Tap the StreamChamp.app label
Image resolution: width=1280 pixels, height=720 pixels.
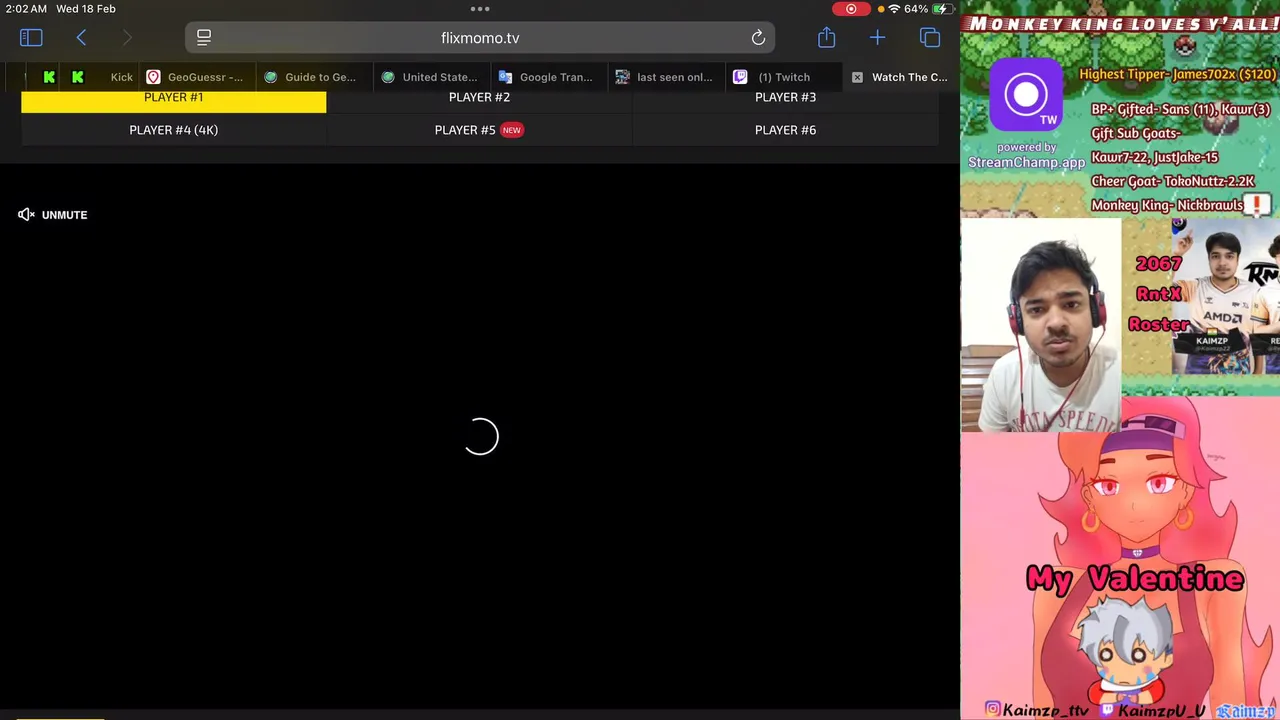pos(1026,162)
